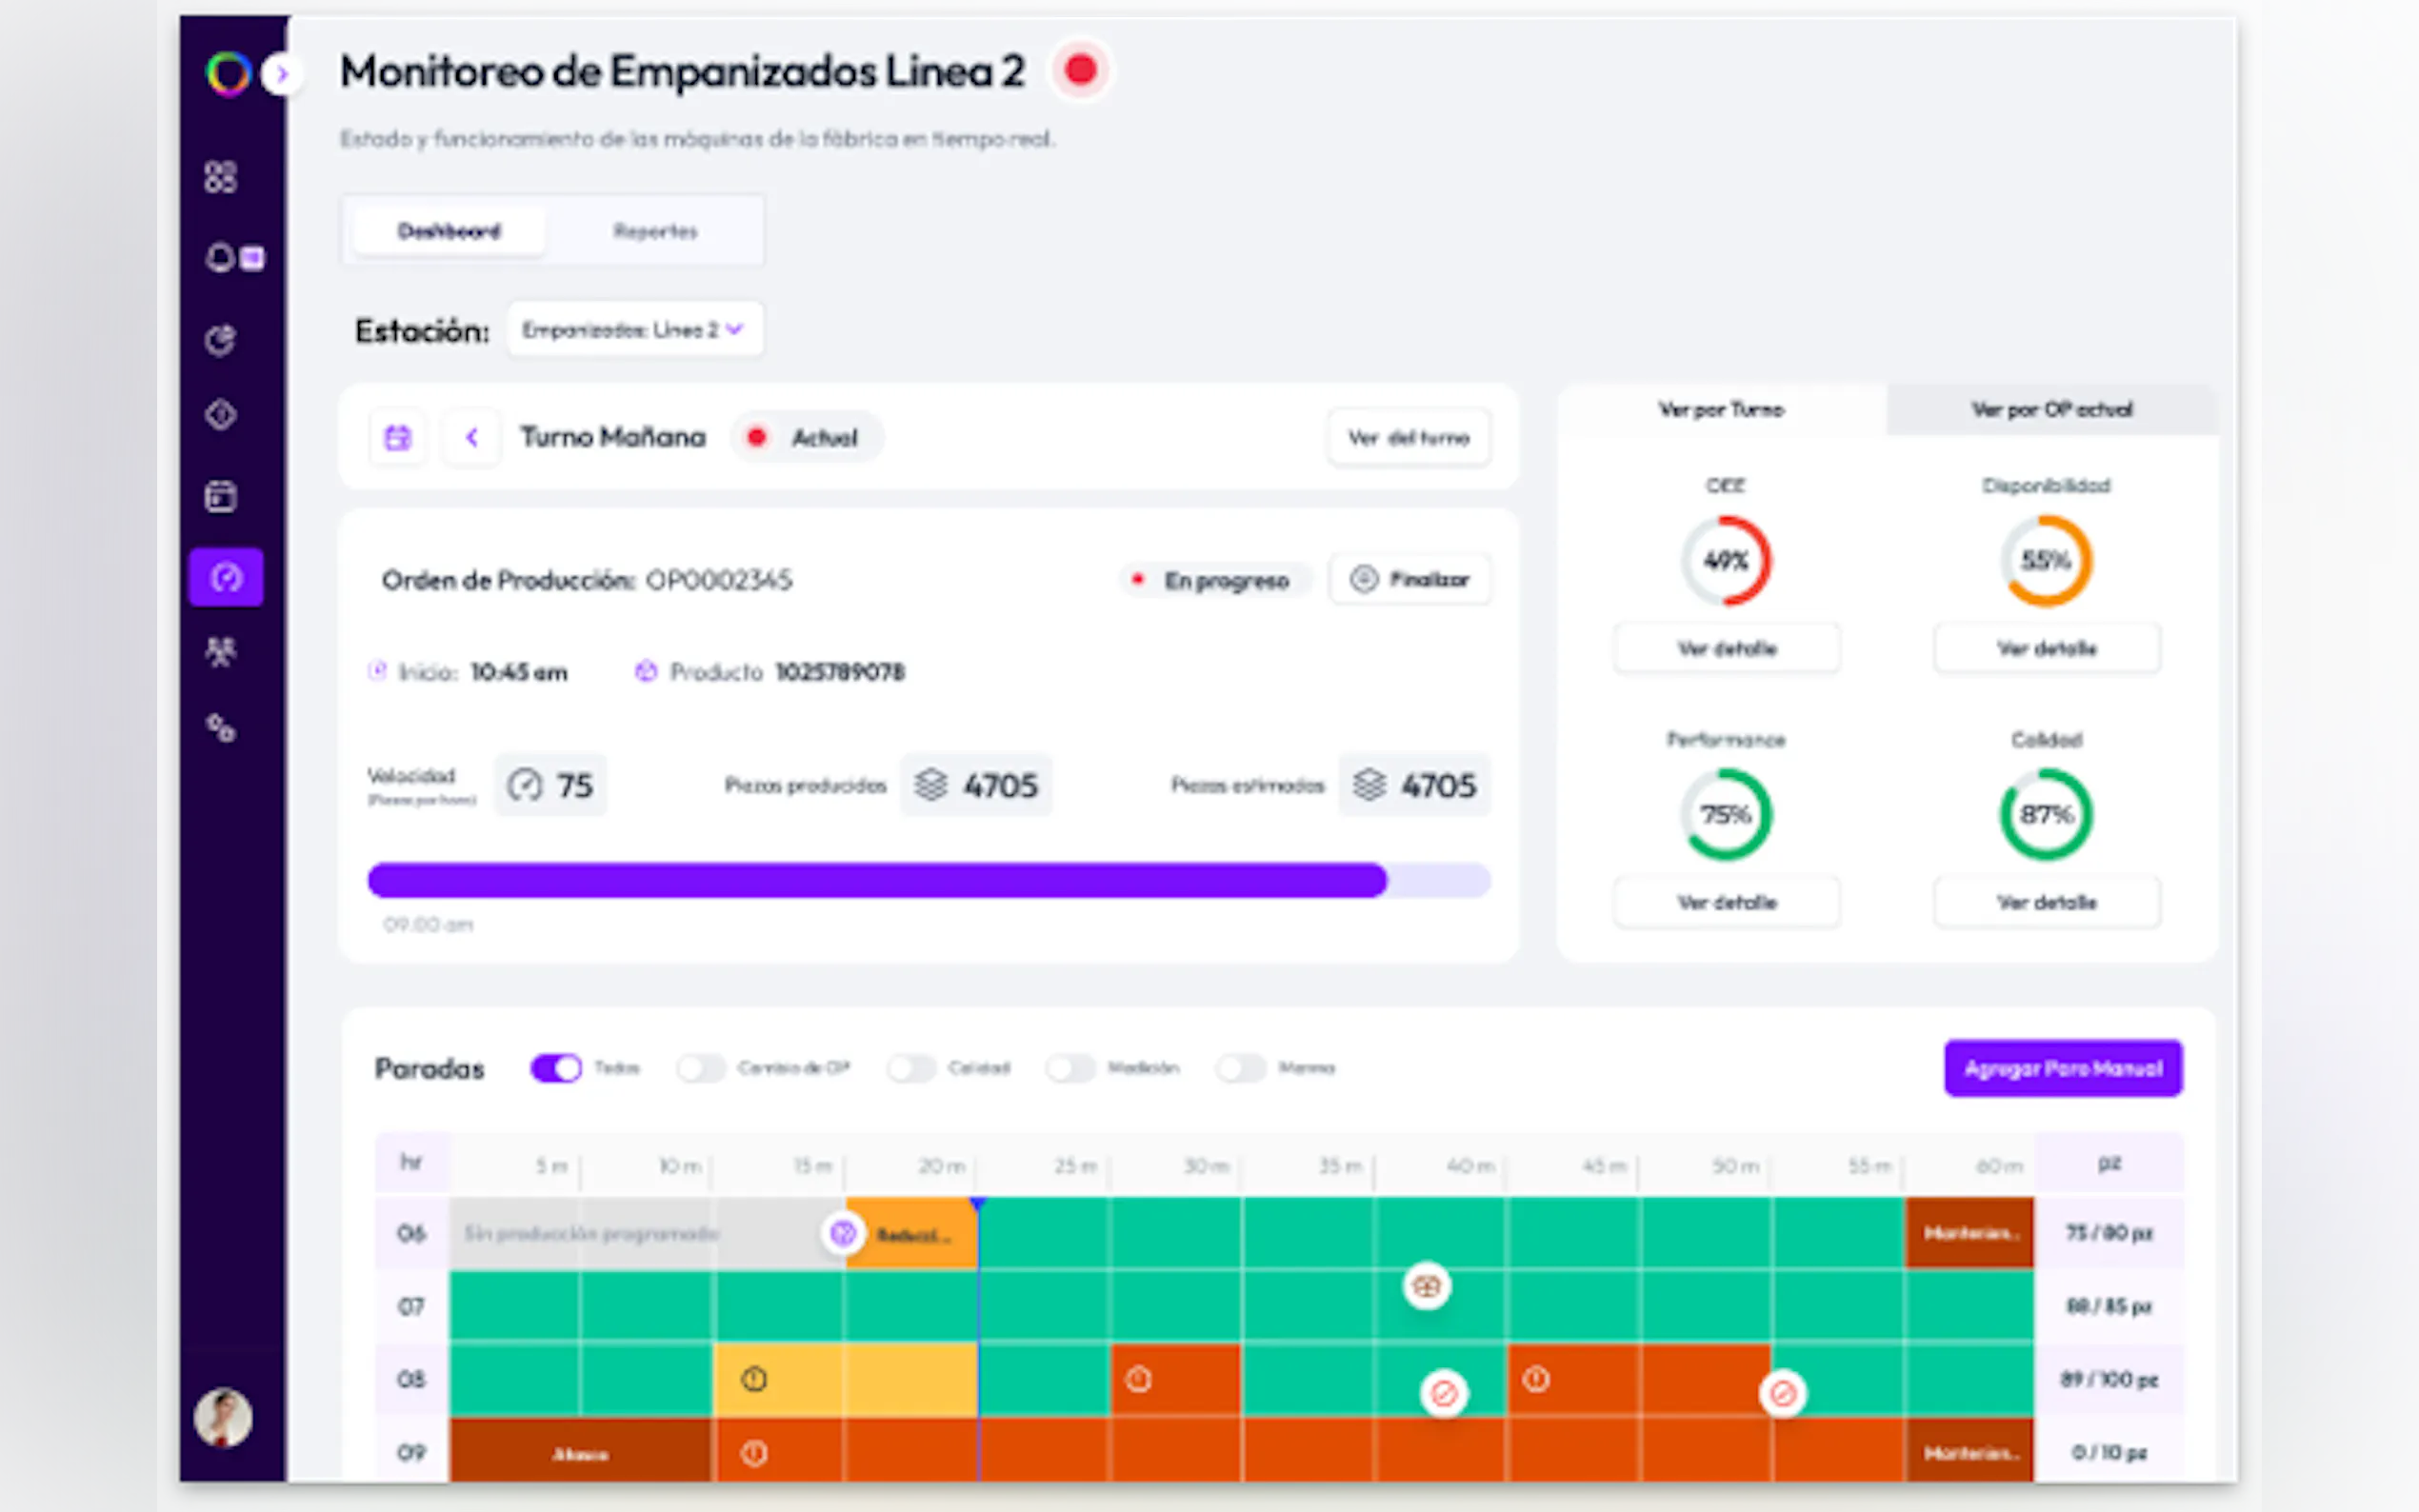Open the Estación dropdown Empanizados Linea 2
This screenshot has height=1512, width=2419.
click(634, 329)
